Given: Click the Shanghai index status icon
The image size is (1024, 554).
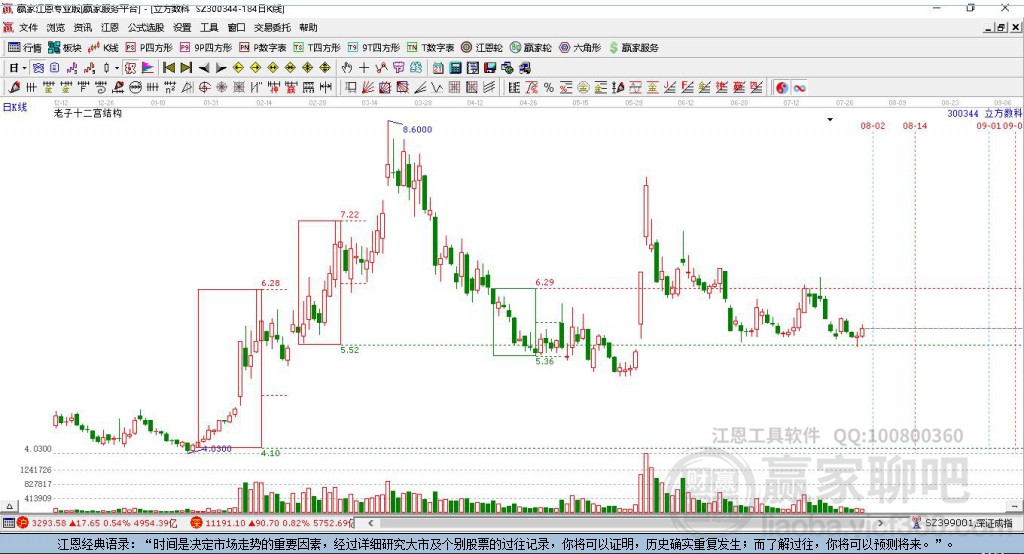Looking at the screenshot, I should tap(23, 523).
